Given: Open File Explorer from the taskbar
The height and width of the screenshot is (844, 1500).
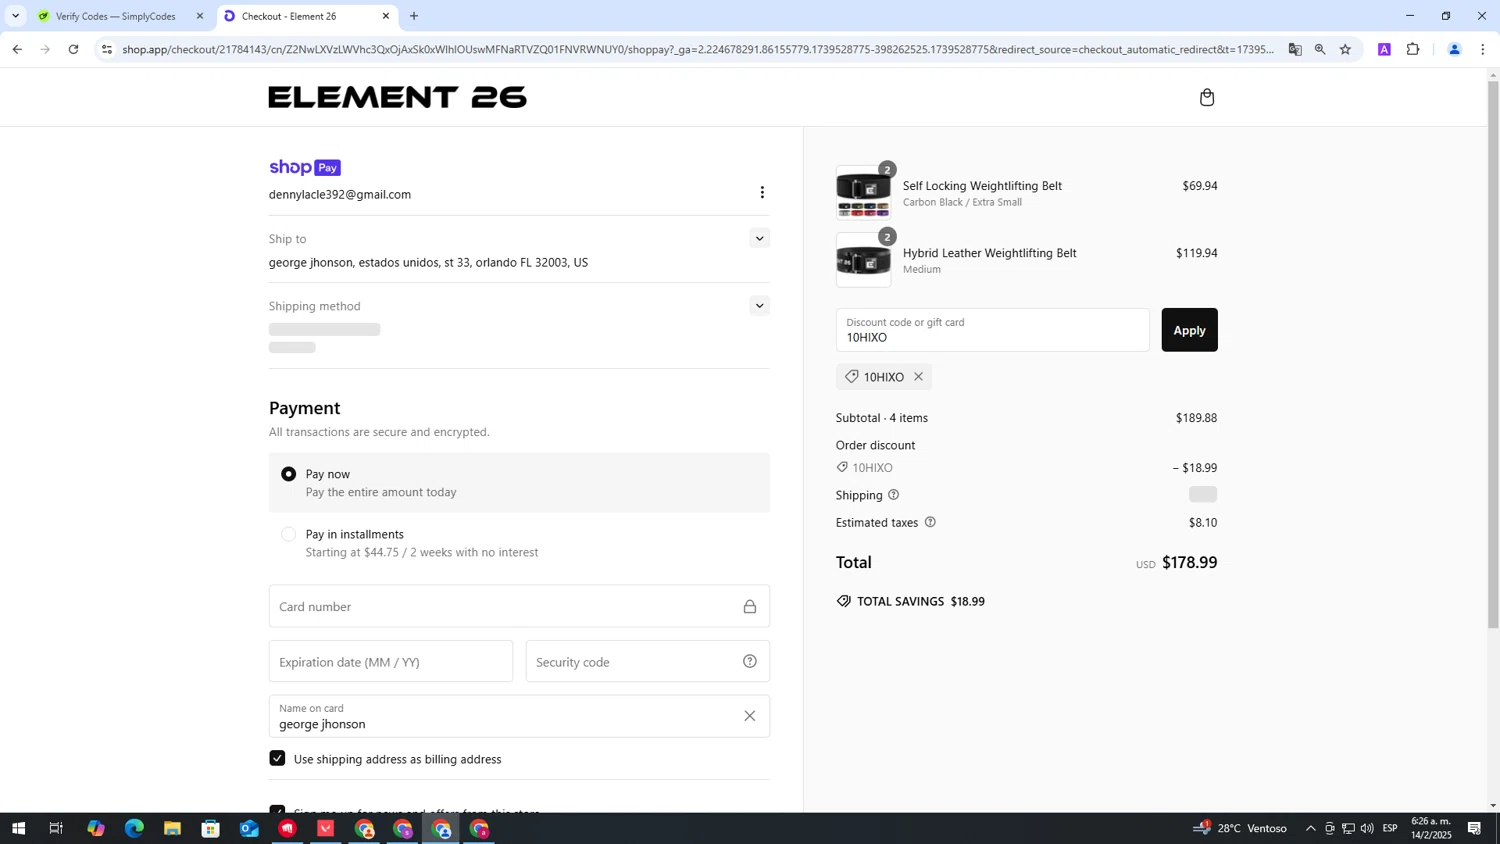Looking at the screenshot, I should pos(172,828).
